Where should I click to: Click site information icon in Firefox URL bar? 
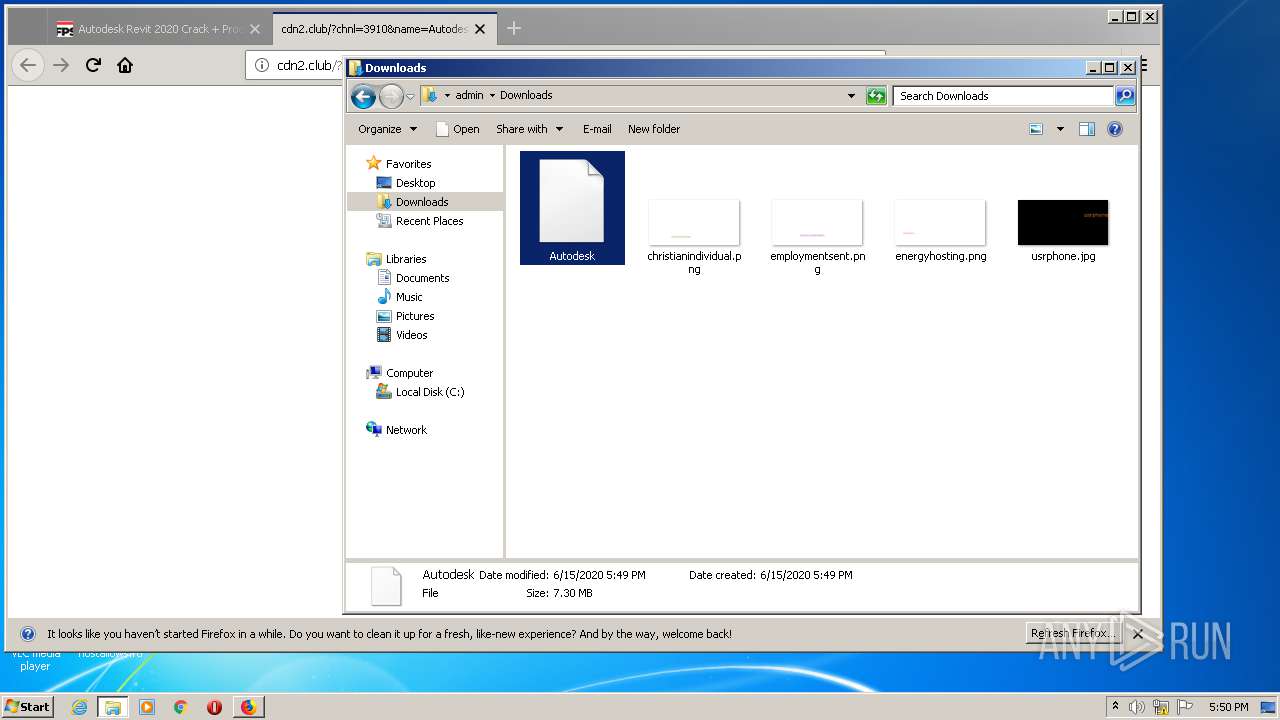click(x=262, y=65)
